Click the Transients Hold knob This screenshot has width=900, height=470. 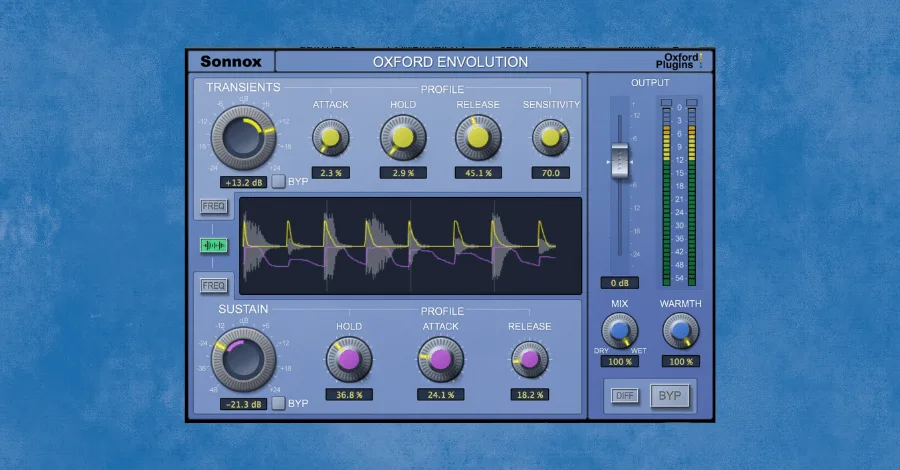click(403, 138)
